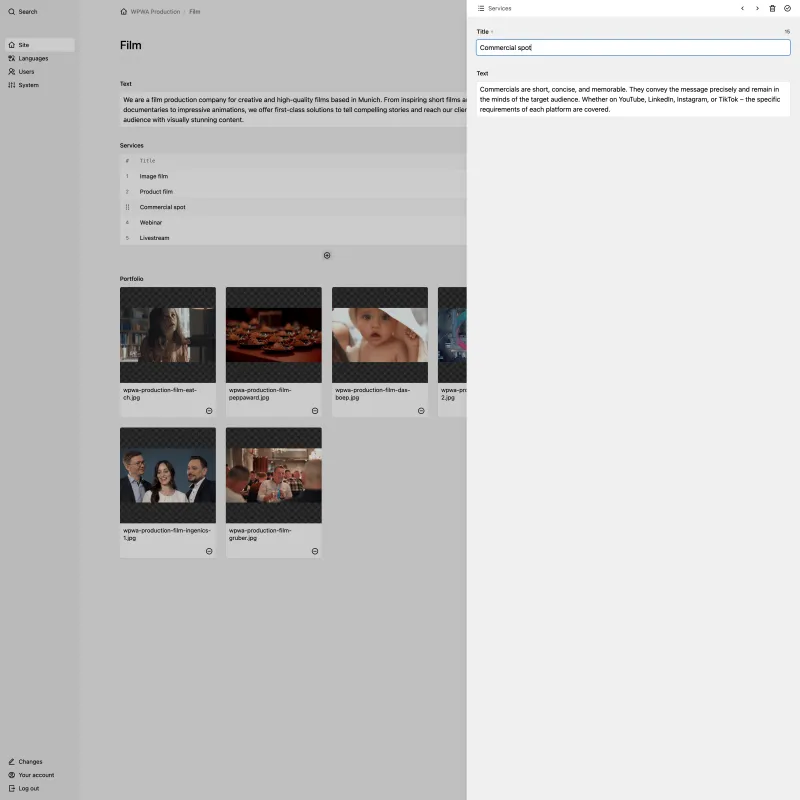Remove wpwa-production-film-gruber.jpg with minus icon
Viewport: 800px width, 800px height.
(315, 550)
